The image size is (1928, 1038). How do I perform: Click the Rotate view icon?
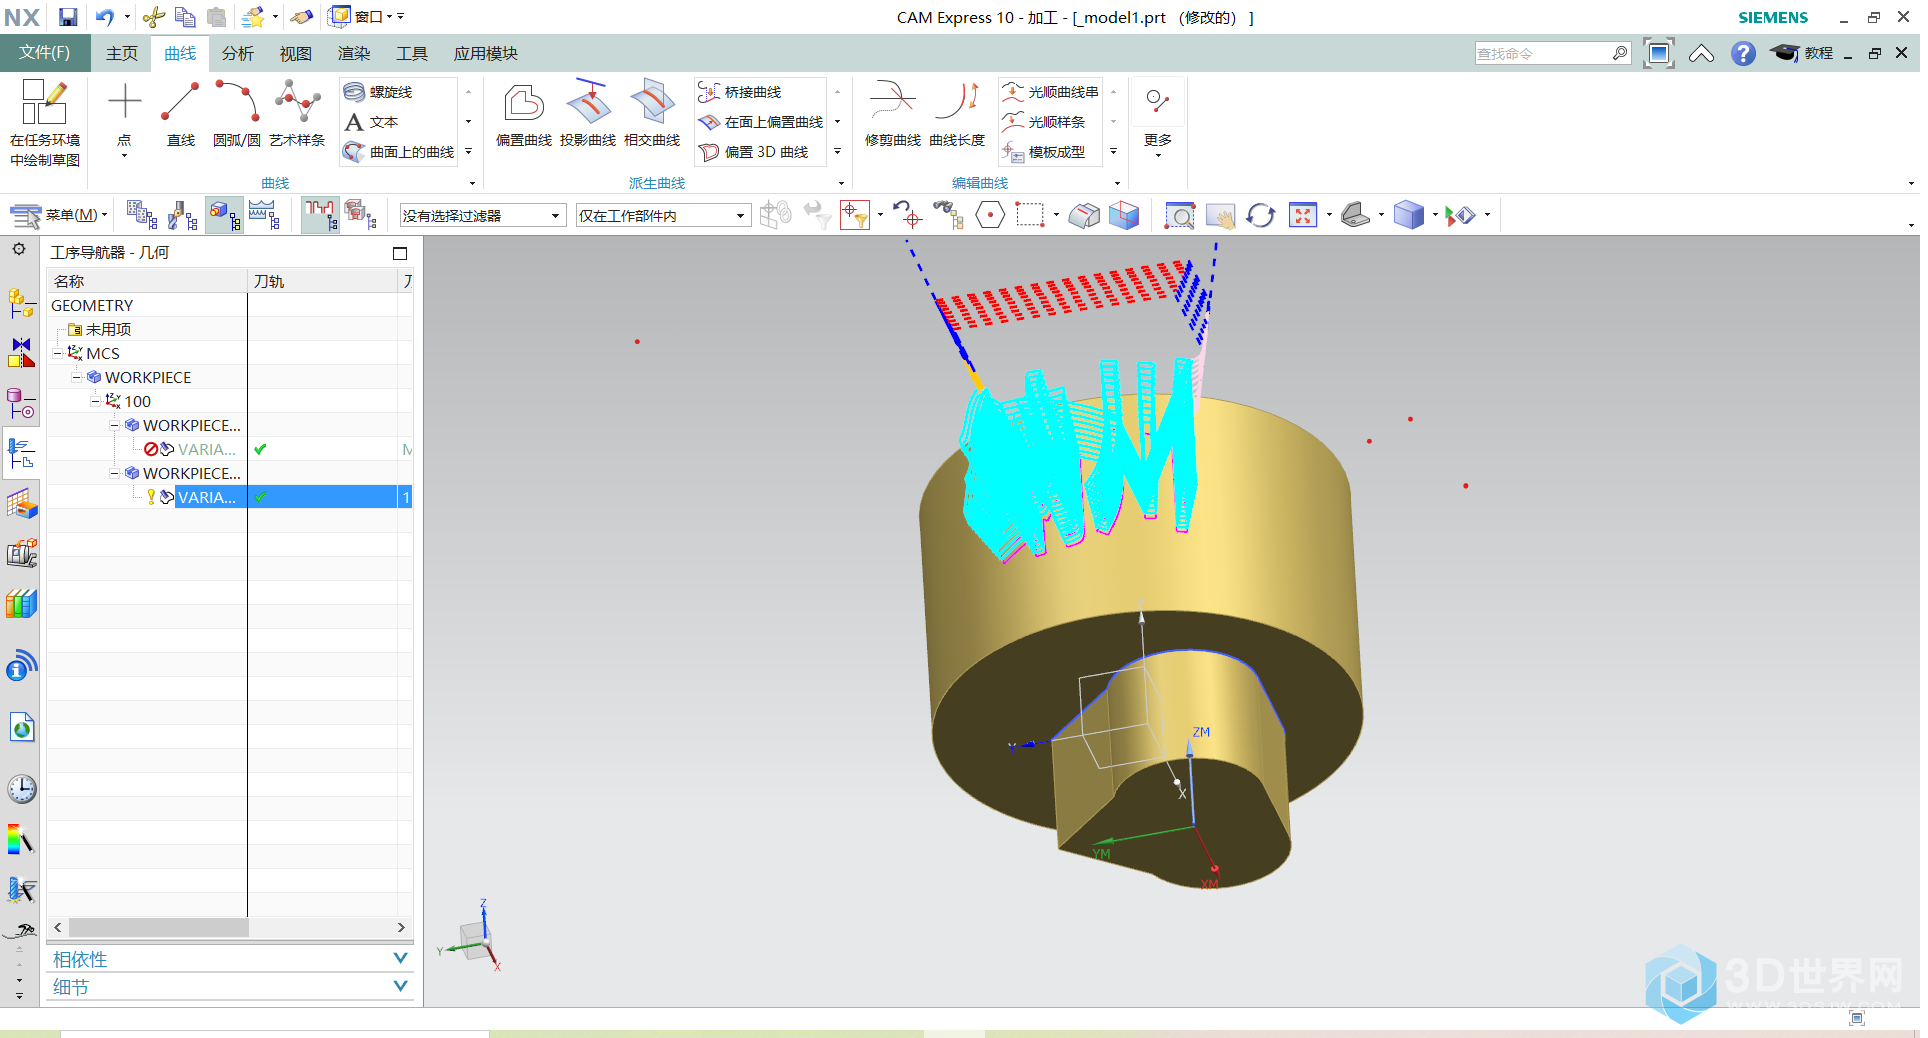click(x=1260, y=215)
